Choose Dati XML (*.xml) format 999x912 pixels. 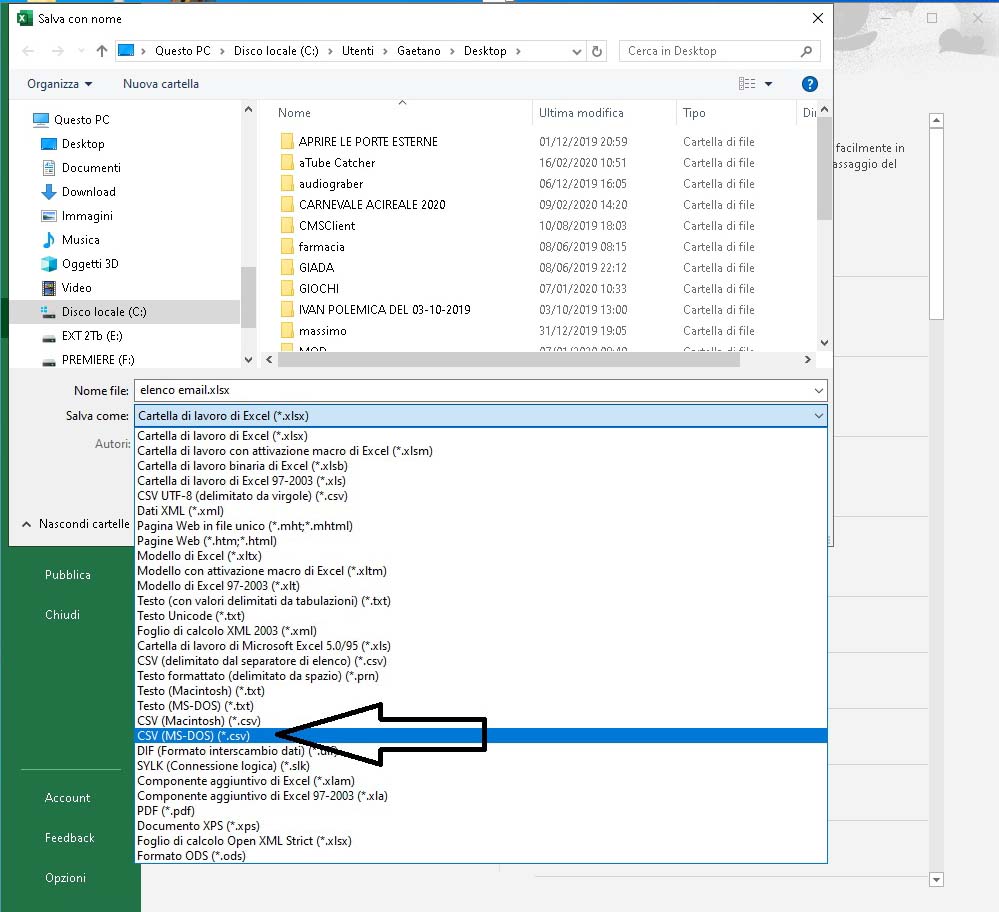coord(481,510)
